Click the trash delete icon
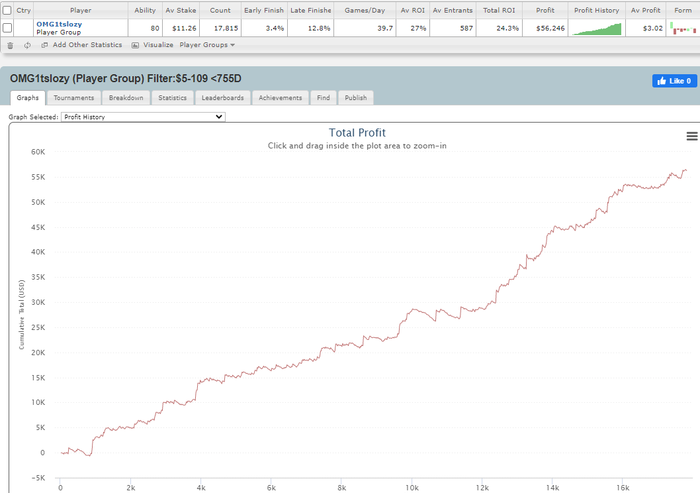Image resolution: width=700 pixels, height=493 pixels. (10, 45)
